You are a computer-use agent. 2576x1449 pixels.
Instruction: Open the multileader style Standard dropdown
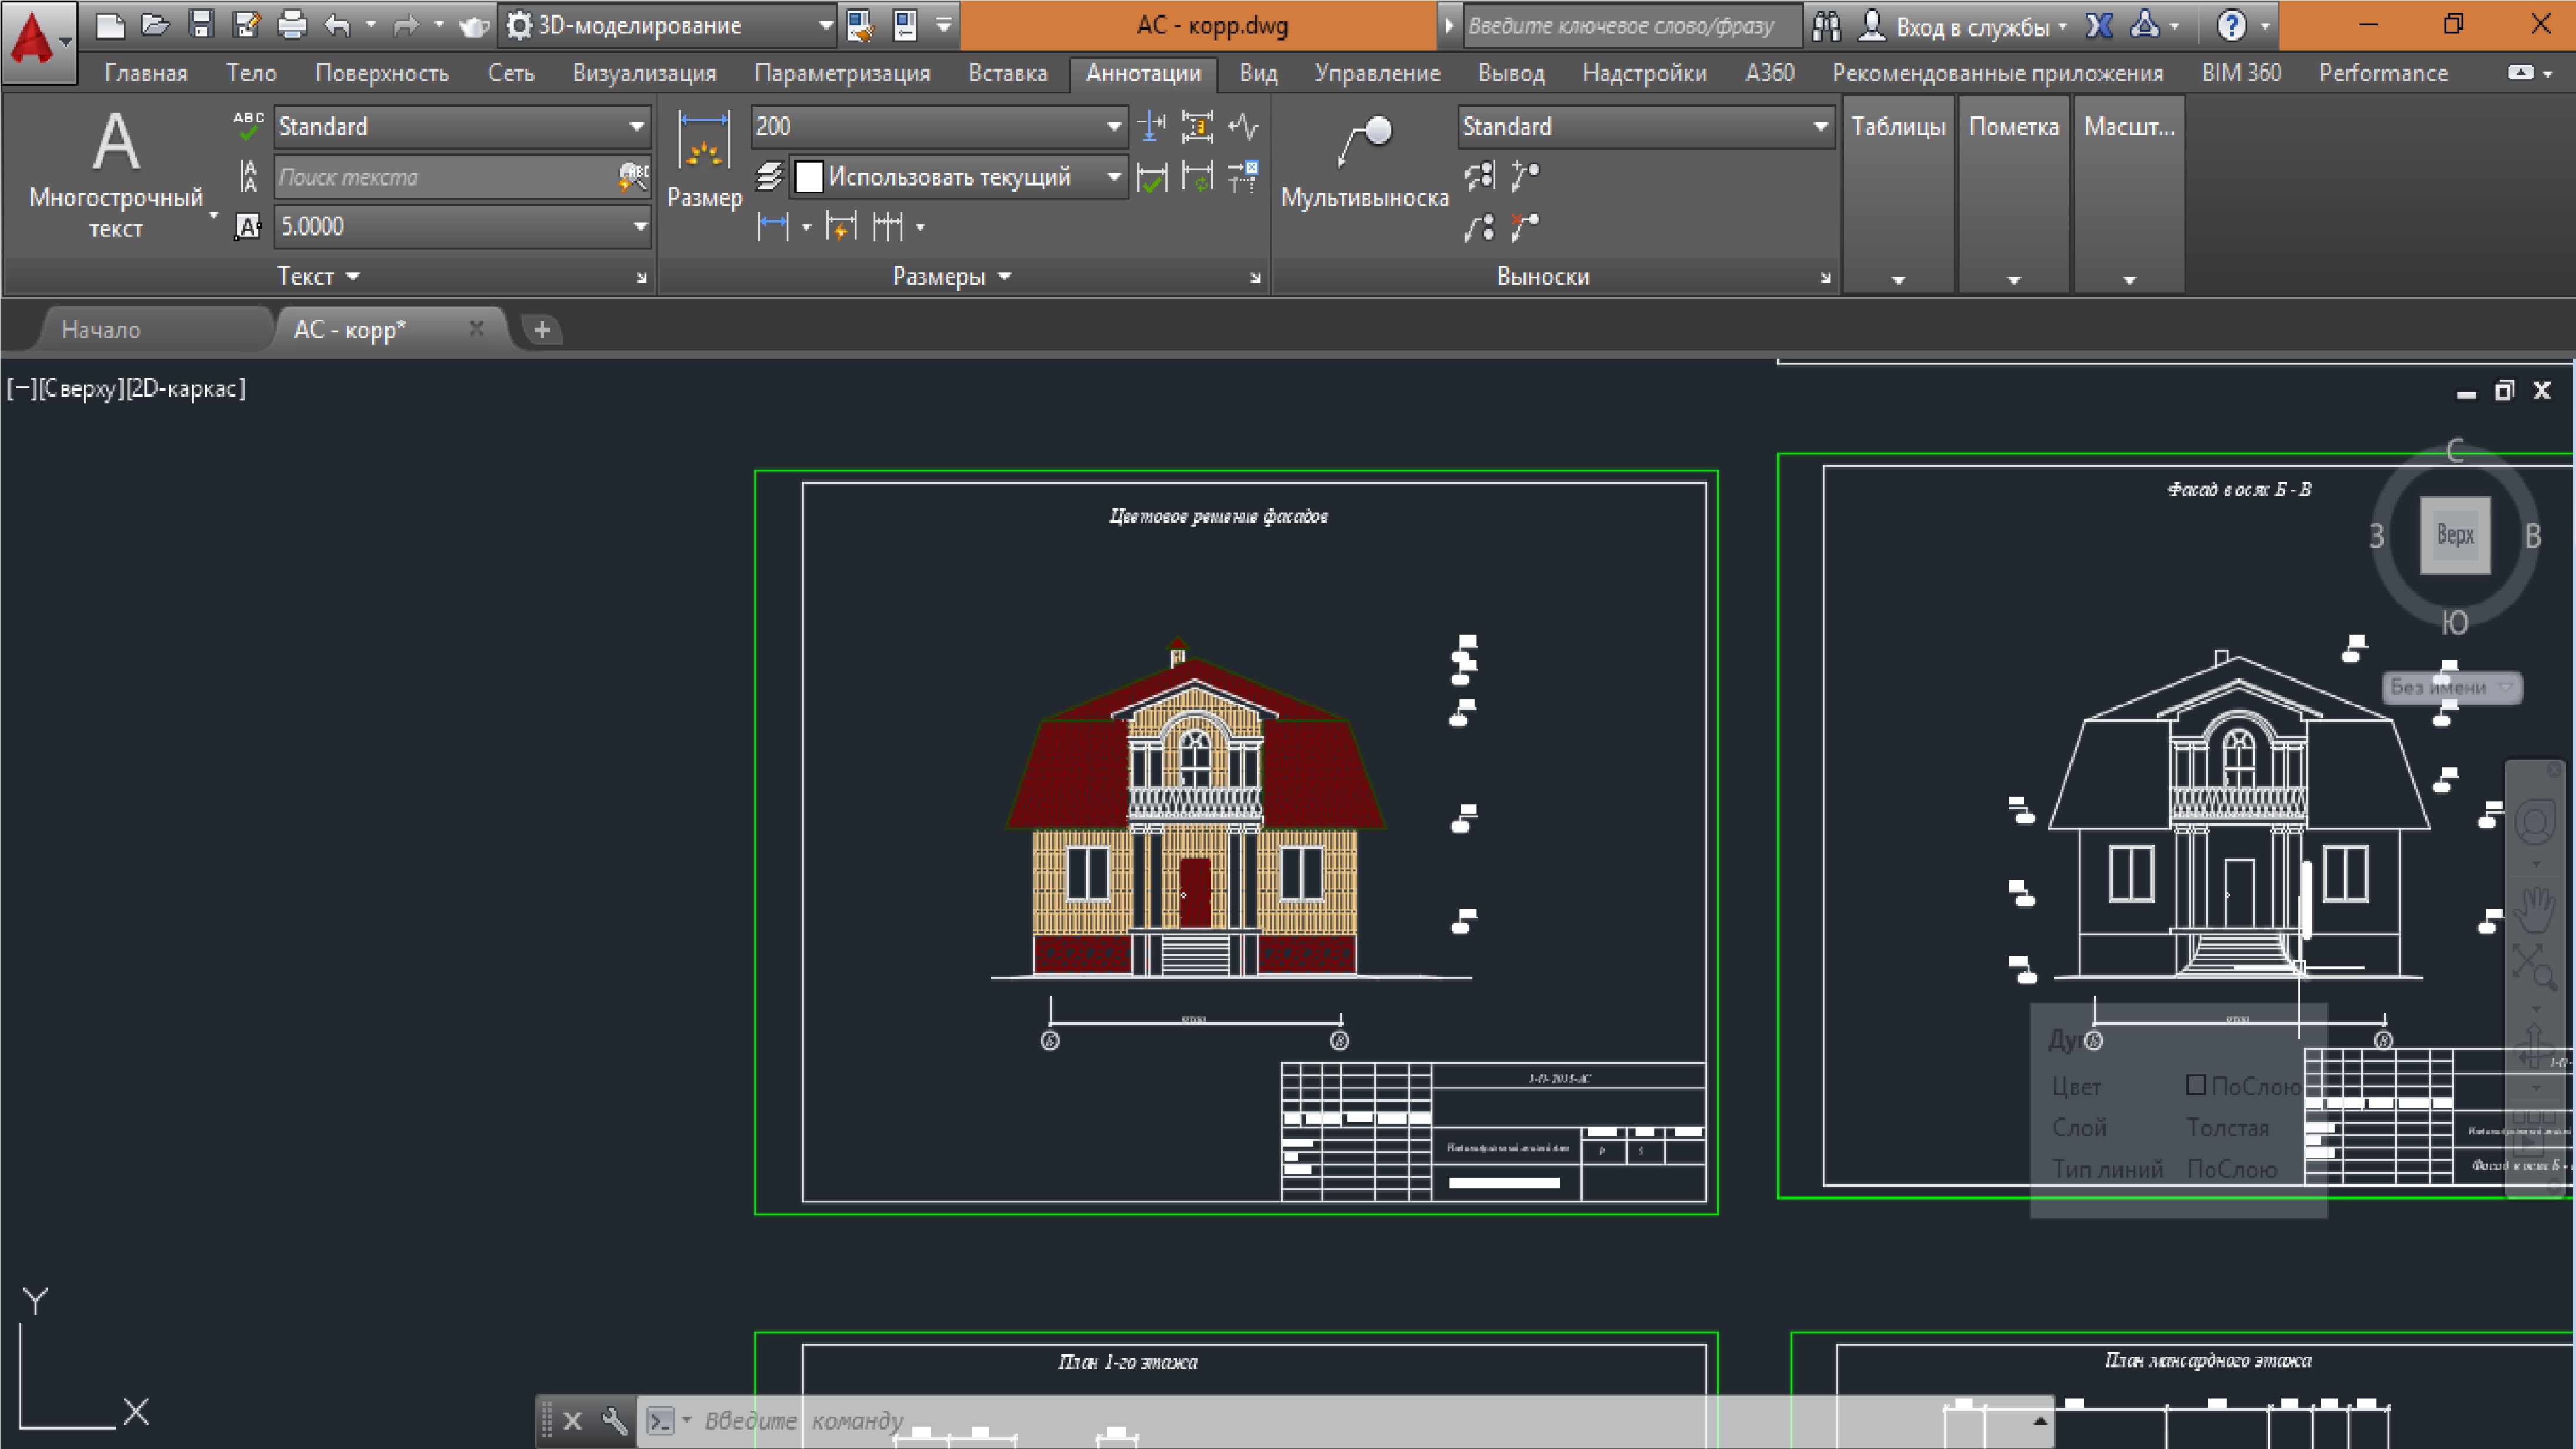tap(1820, 127)
